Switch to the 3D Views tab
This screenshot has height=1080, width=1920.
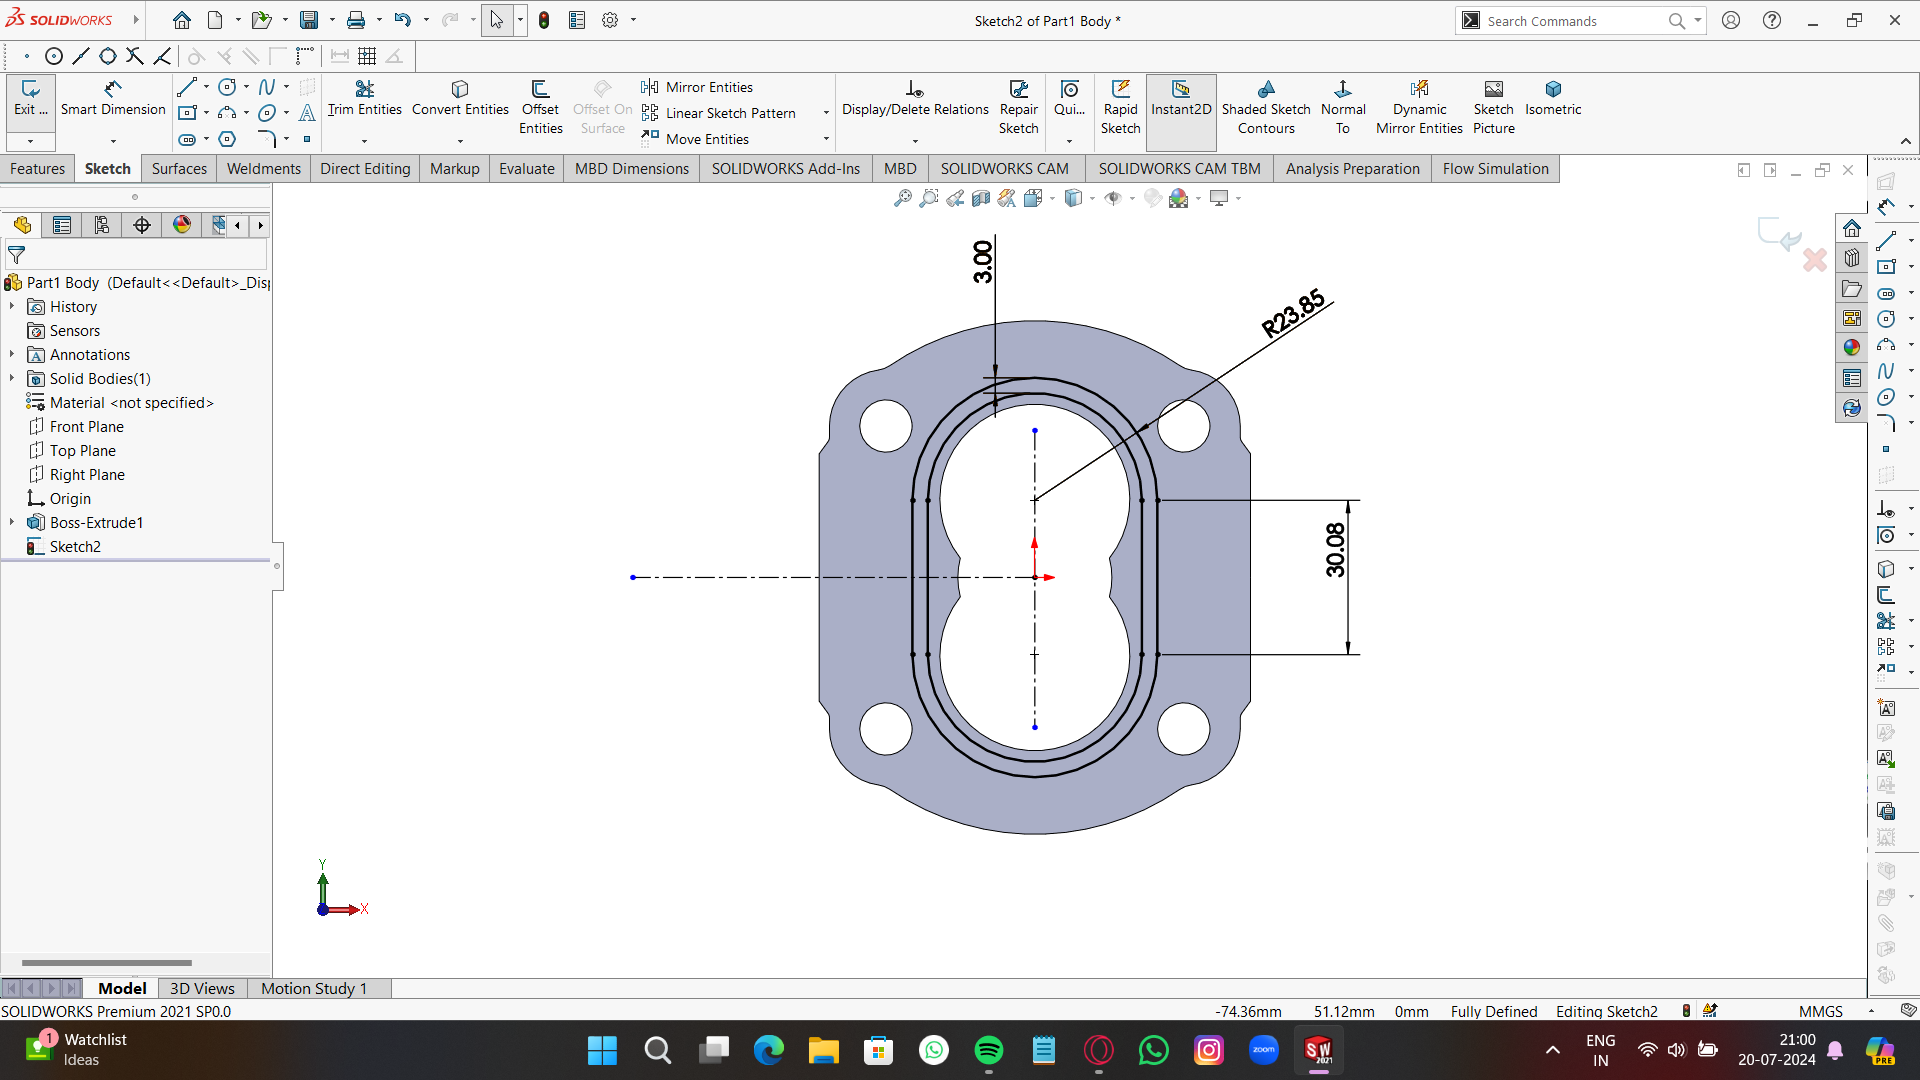pyautogui.click(x=202, y=988)
